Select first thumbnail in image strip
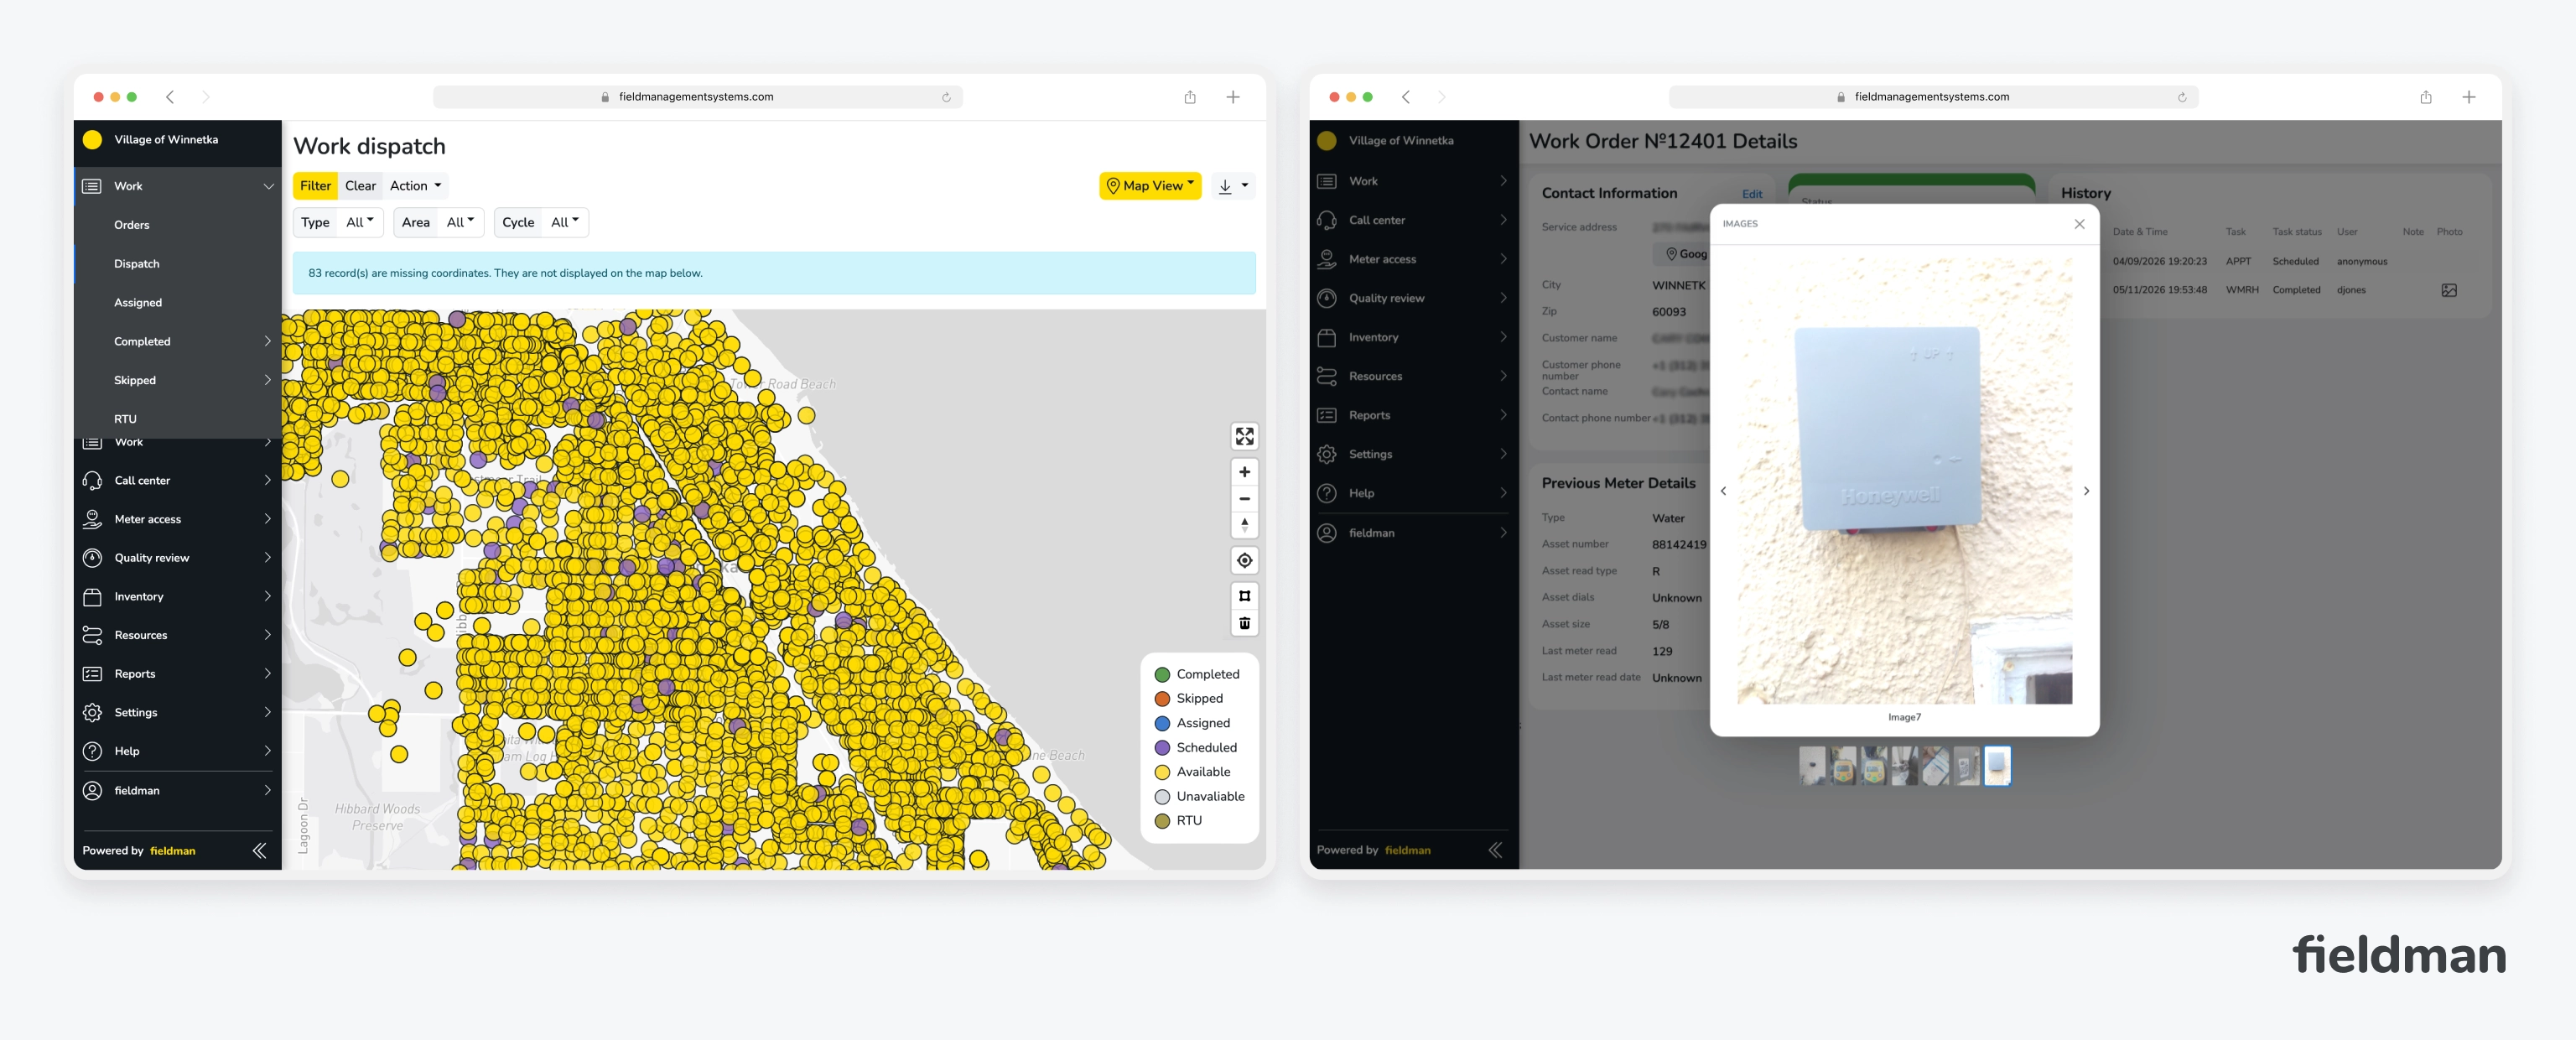The image size is (2576, 1040). point(1812,766)
